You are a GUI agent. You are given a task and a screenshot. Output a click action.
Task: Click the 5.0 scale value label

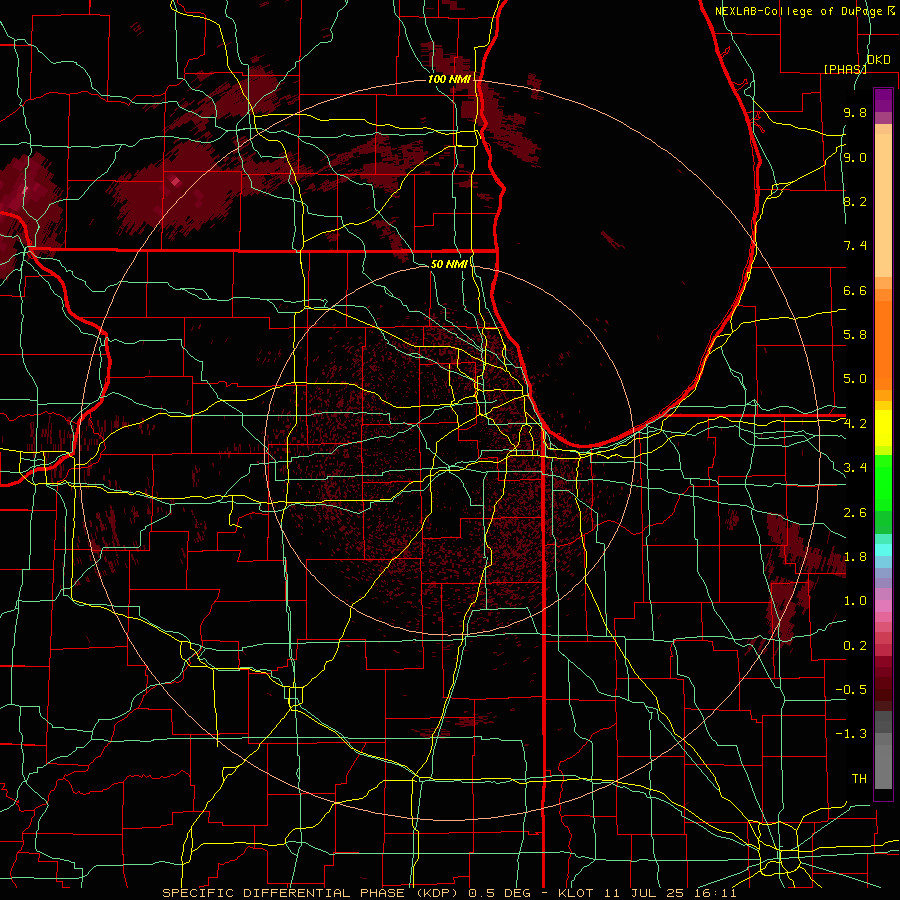pyautogui.click(x=855, y=379)
